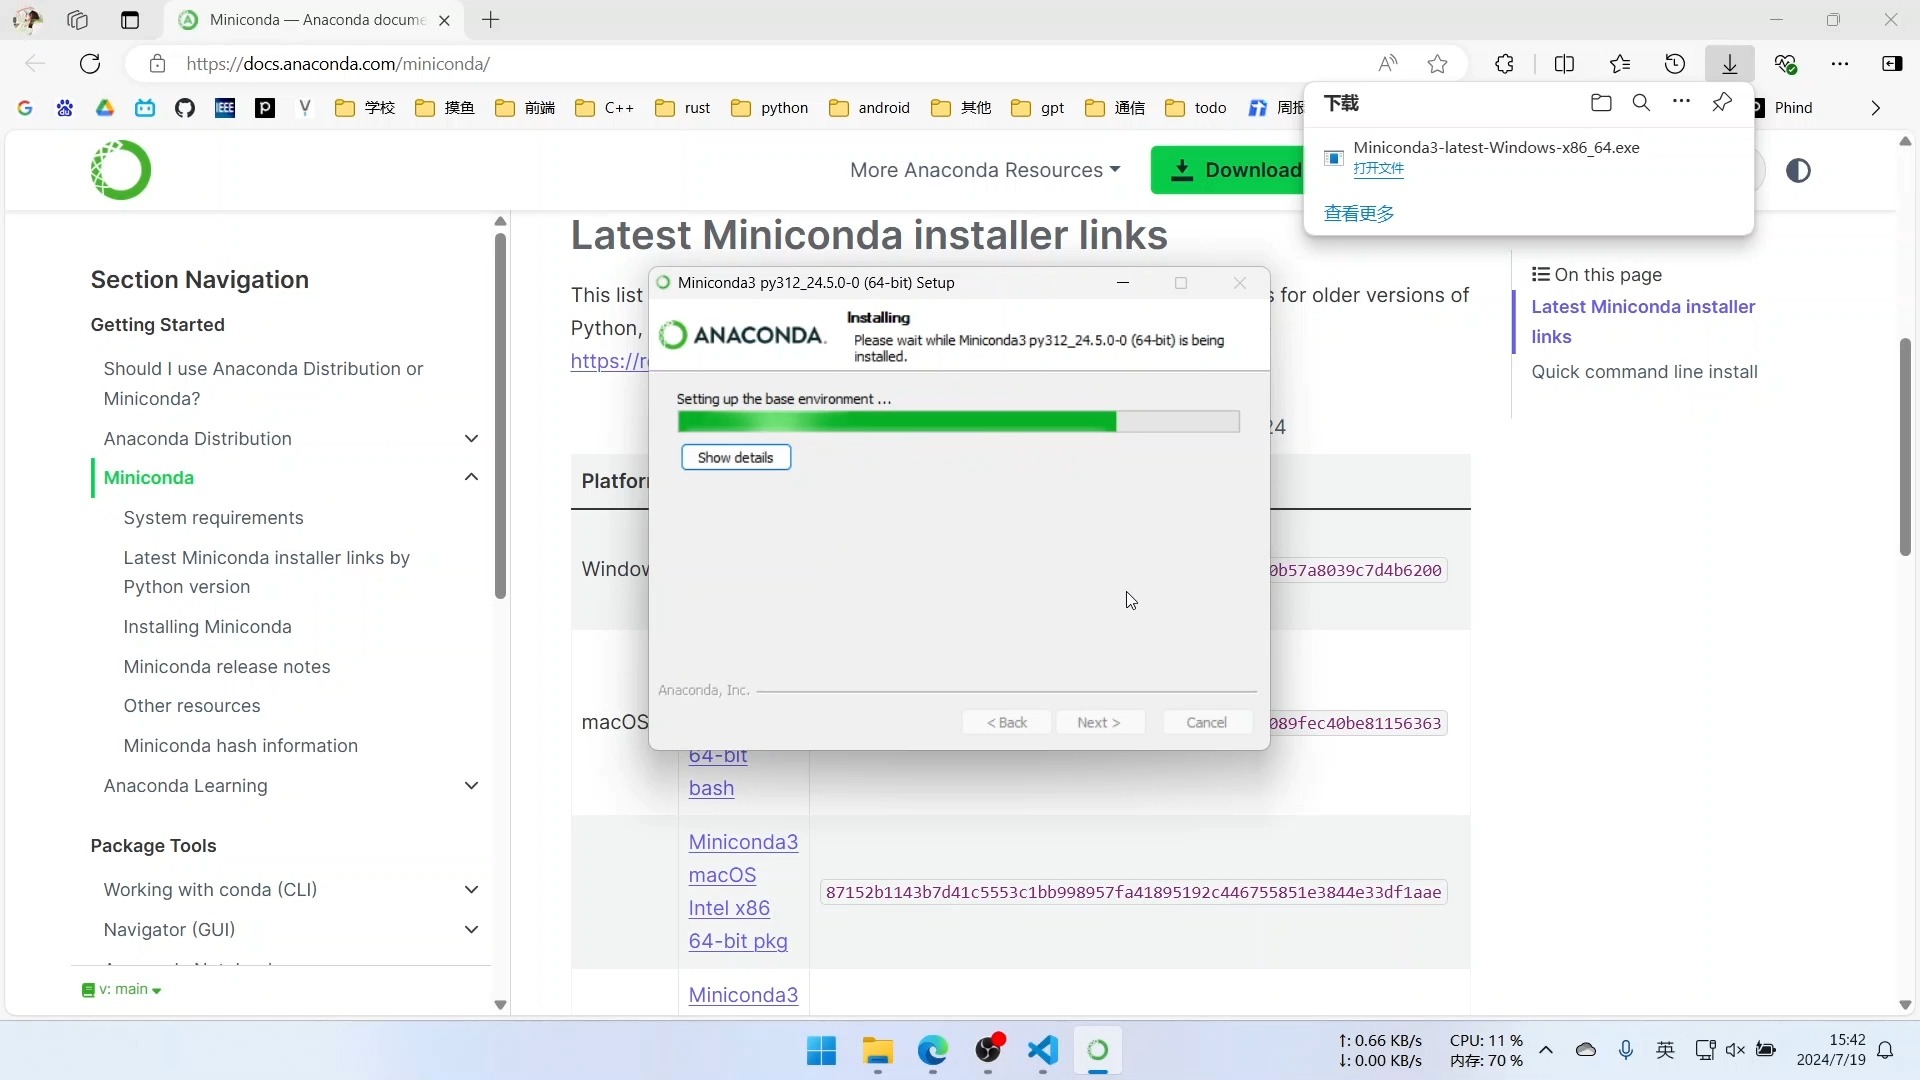Pin the downloads panel
This screenshot has width=1920, height=1080.
(x=1722, y=103)
